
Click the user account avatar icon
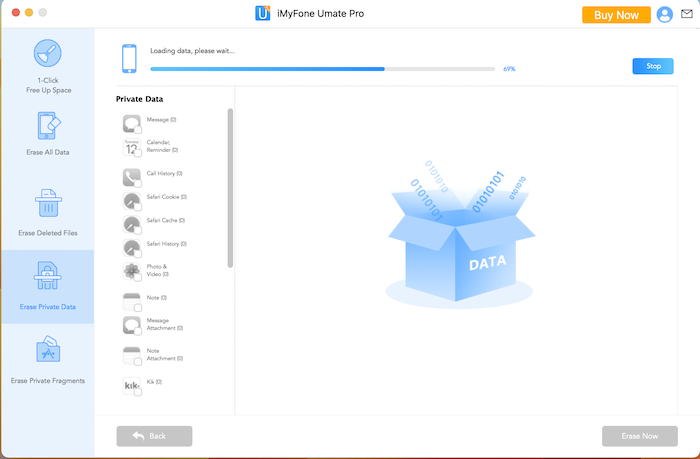(x=664, y=15)
